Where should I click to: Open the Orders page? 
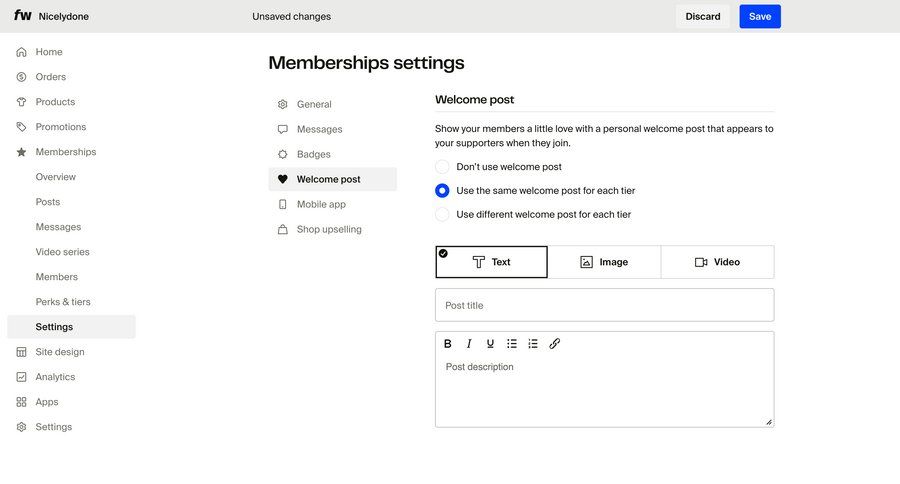(51, 77)
